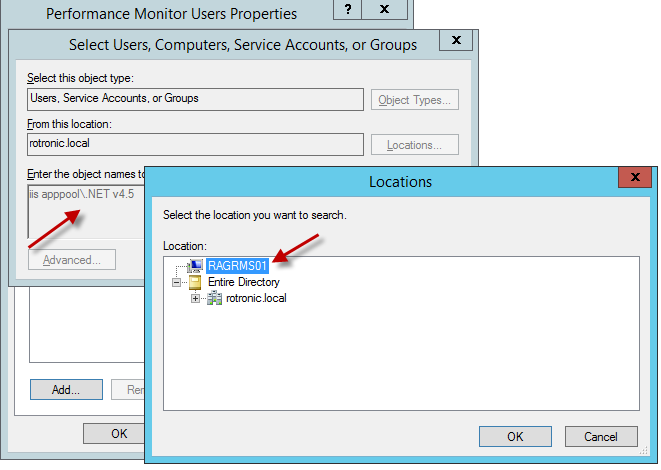Screen dimensions: 661x470
Task: Close the Locations dialog window
Action: tap(635, 177)
